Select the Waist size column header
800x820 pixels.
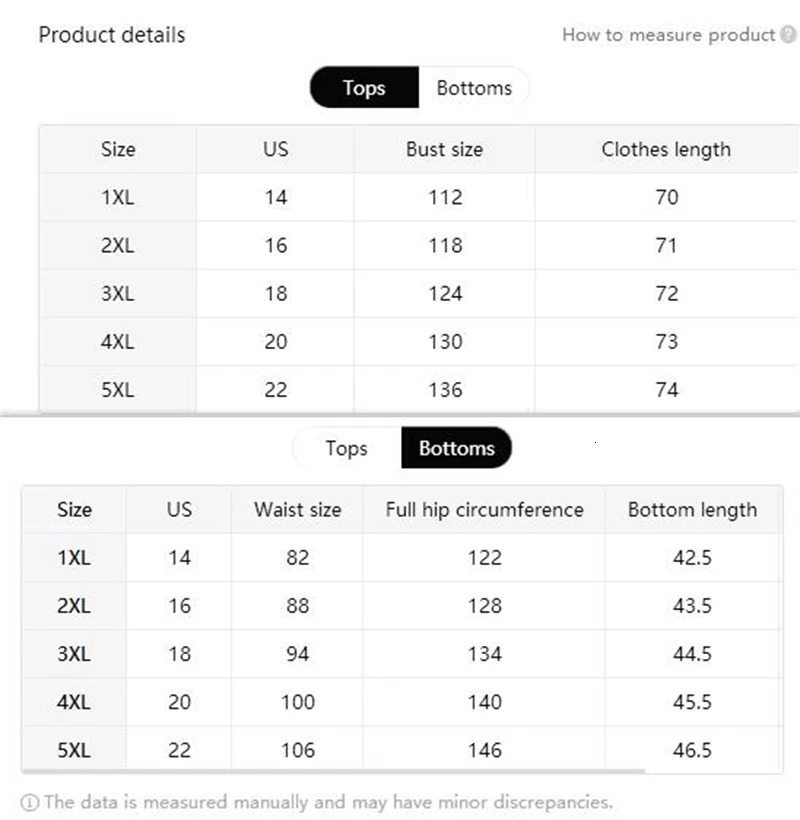(296, 510)
